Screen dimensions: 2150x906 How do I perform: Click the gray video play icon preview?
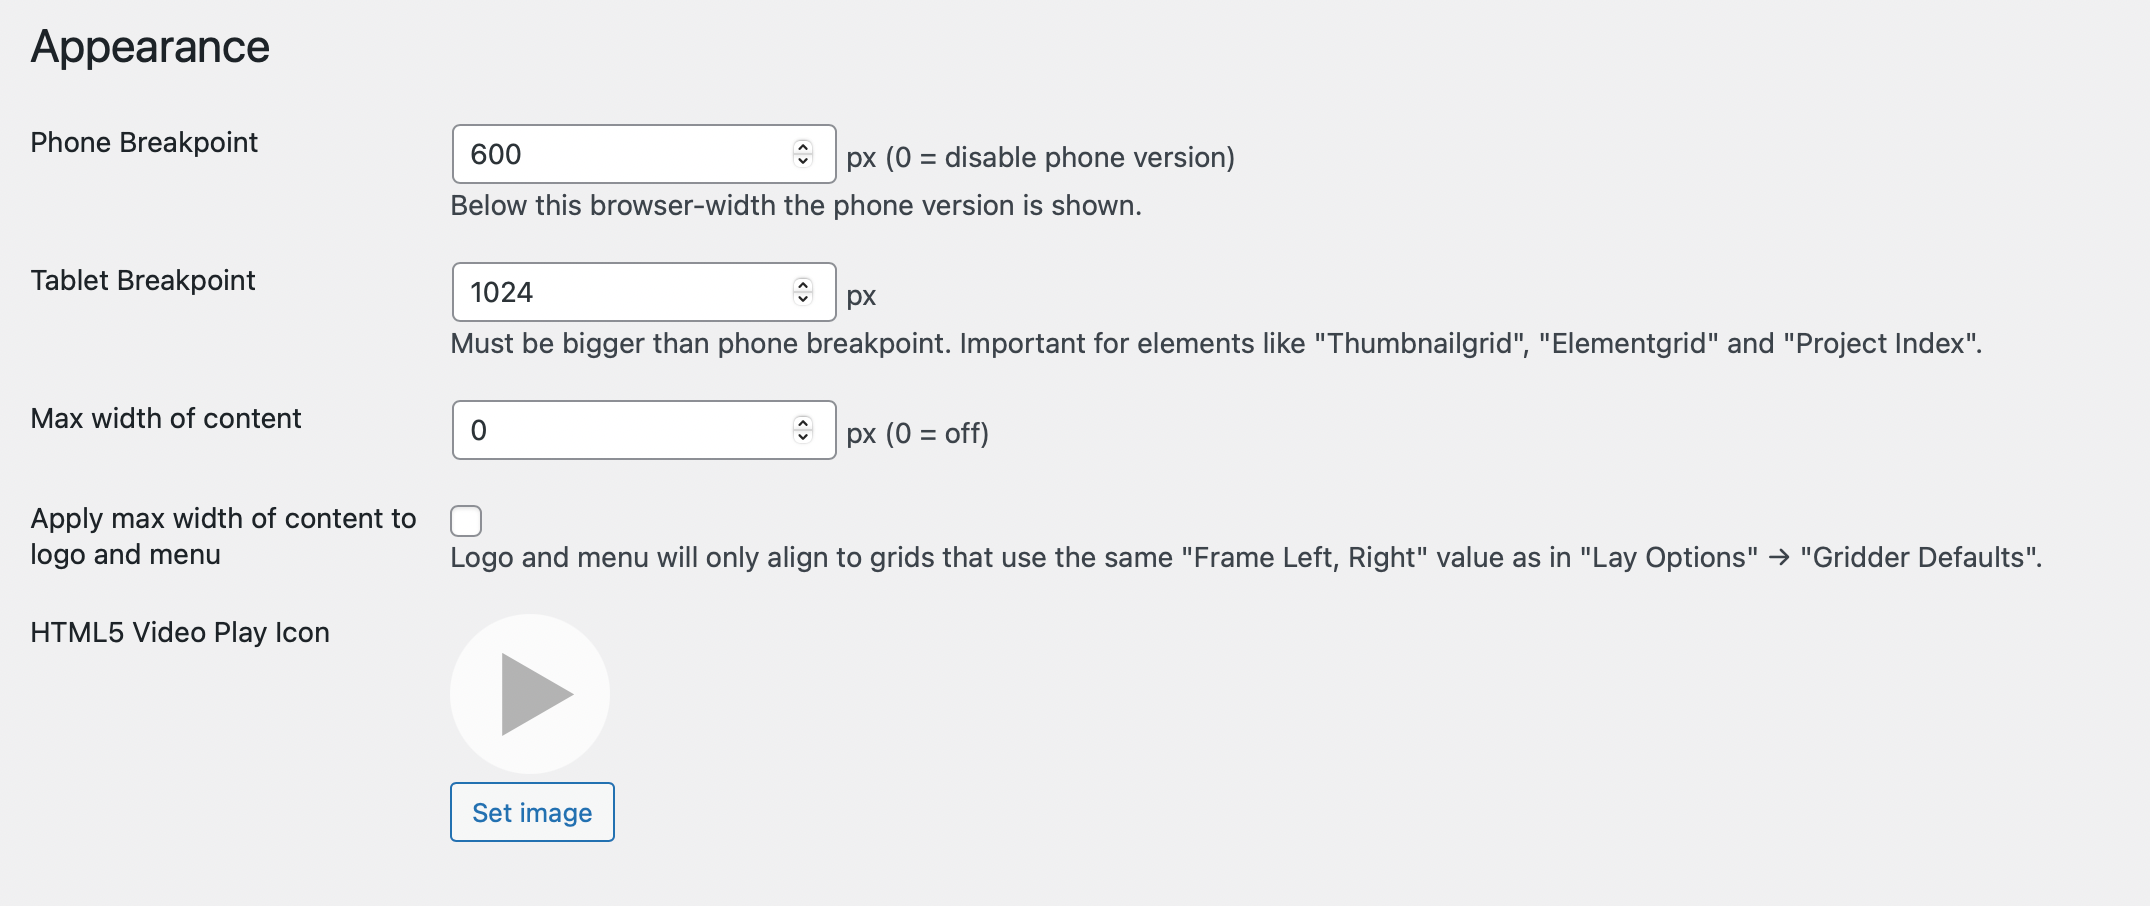(x=530, y=694)
